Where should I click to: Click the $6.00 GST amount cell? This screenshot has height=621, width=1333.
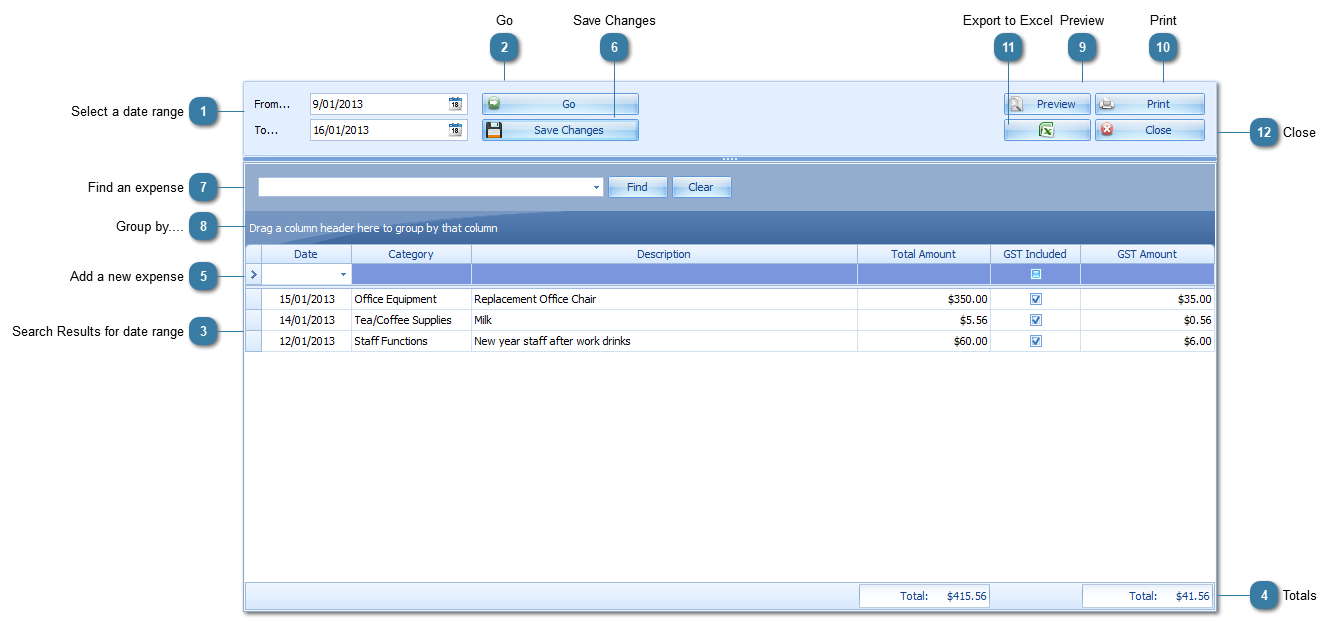click(x=1147, y=341)
